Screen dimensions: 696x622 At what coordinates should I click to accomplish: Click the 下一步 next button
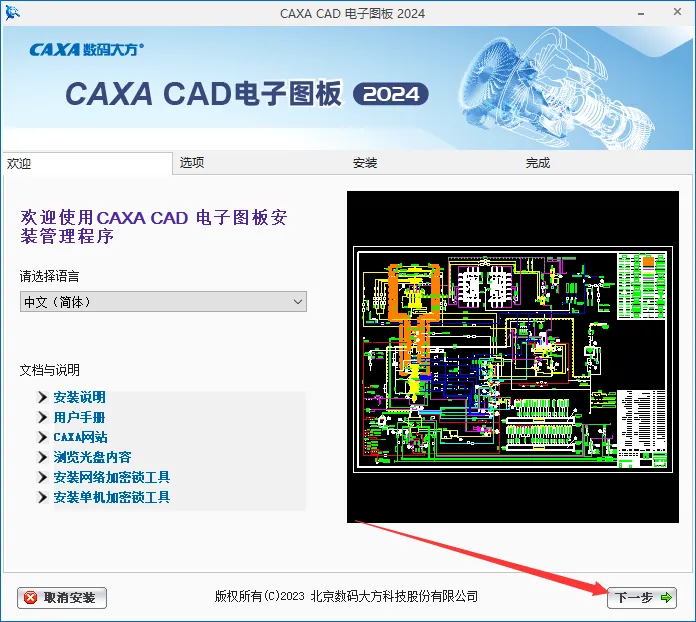[x=642, y=598]
